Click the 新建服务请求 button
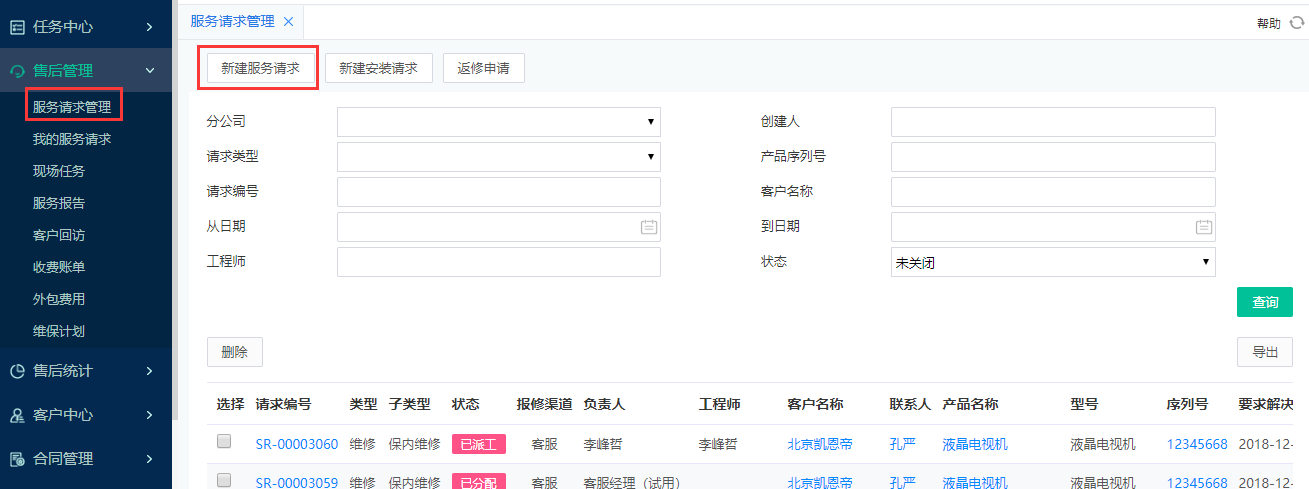Screen dimensions: 1309x489 click(x=259, y=68)
